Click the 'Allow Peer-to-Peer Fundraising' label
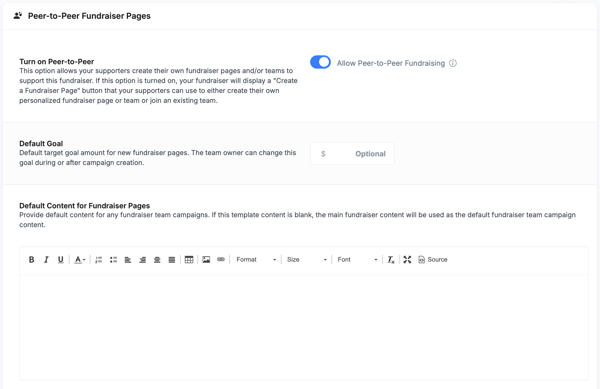The image size is (600, 389). pos(391,63)
